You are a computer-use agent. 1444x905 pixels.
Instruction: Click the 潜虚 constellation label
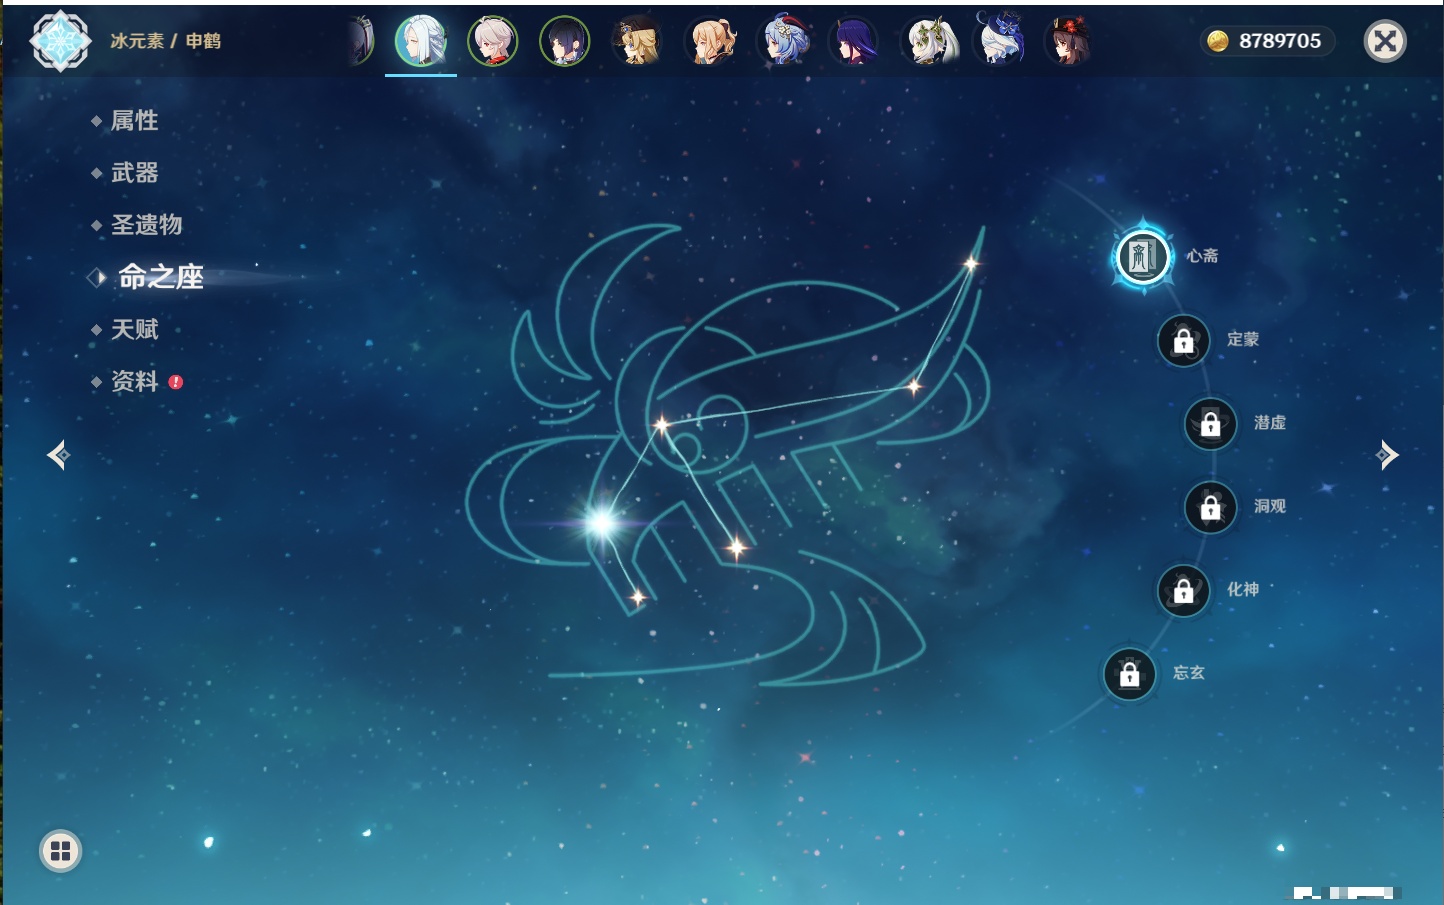click(x=1270, y=422)
